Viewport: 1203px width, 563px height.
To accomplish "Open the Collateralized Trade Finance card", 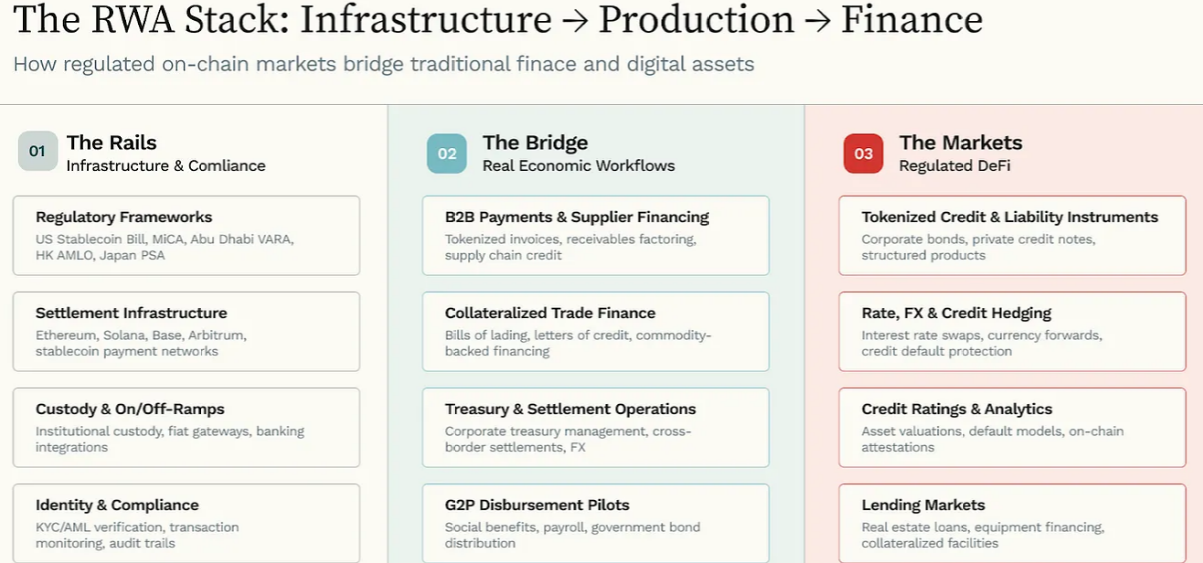I will (x=595, y=331).
